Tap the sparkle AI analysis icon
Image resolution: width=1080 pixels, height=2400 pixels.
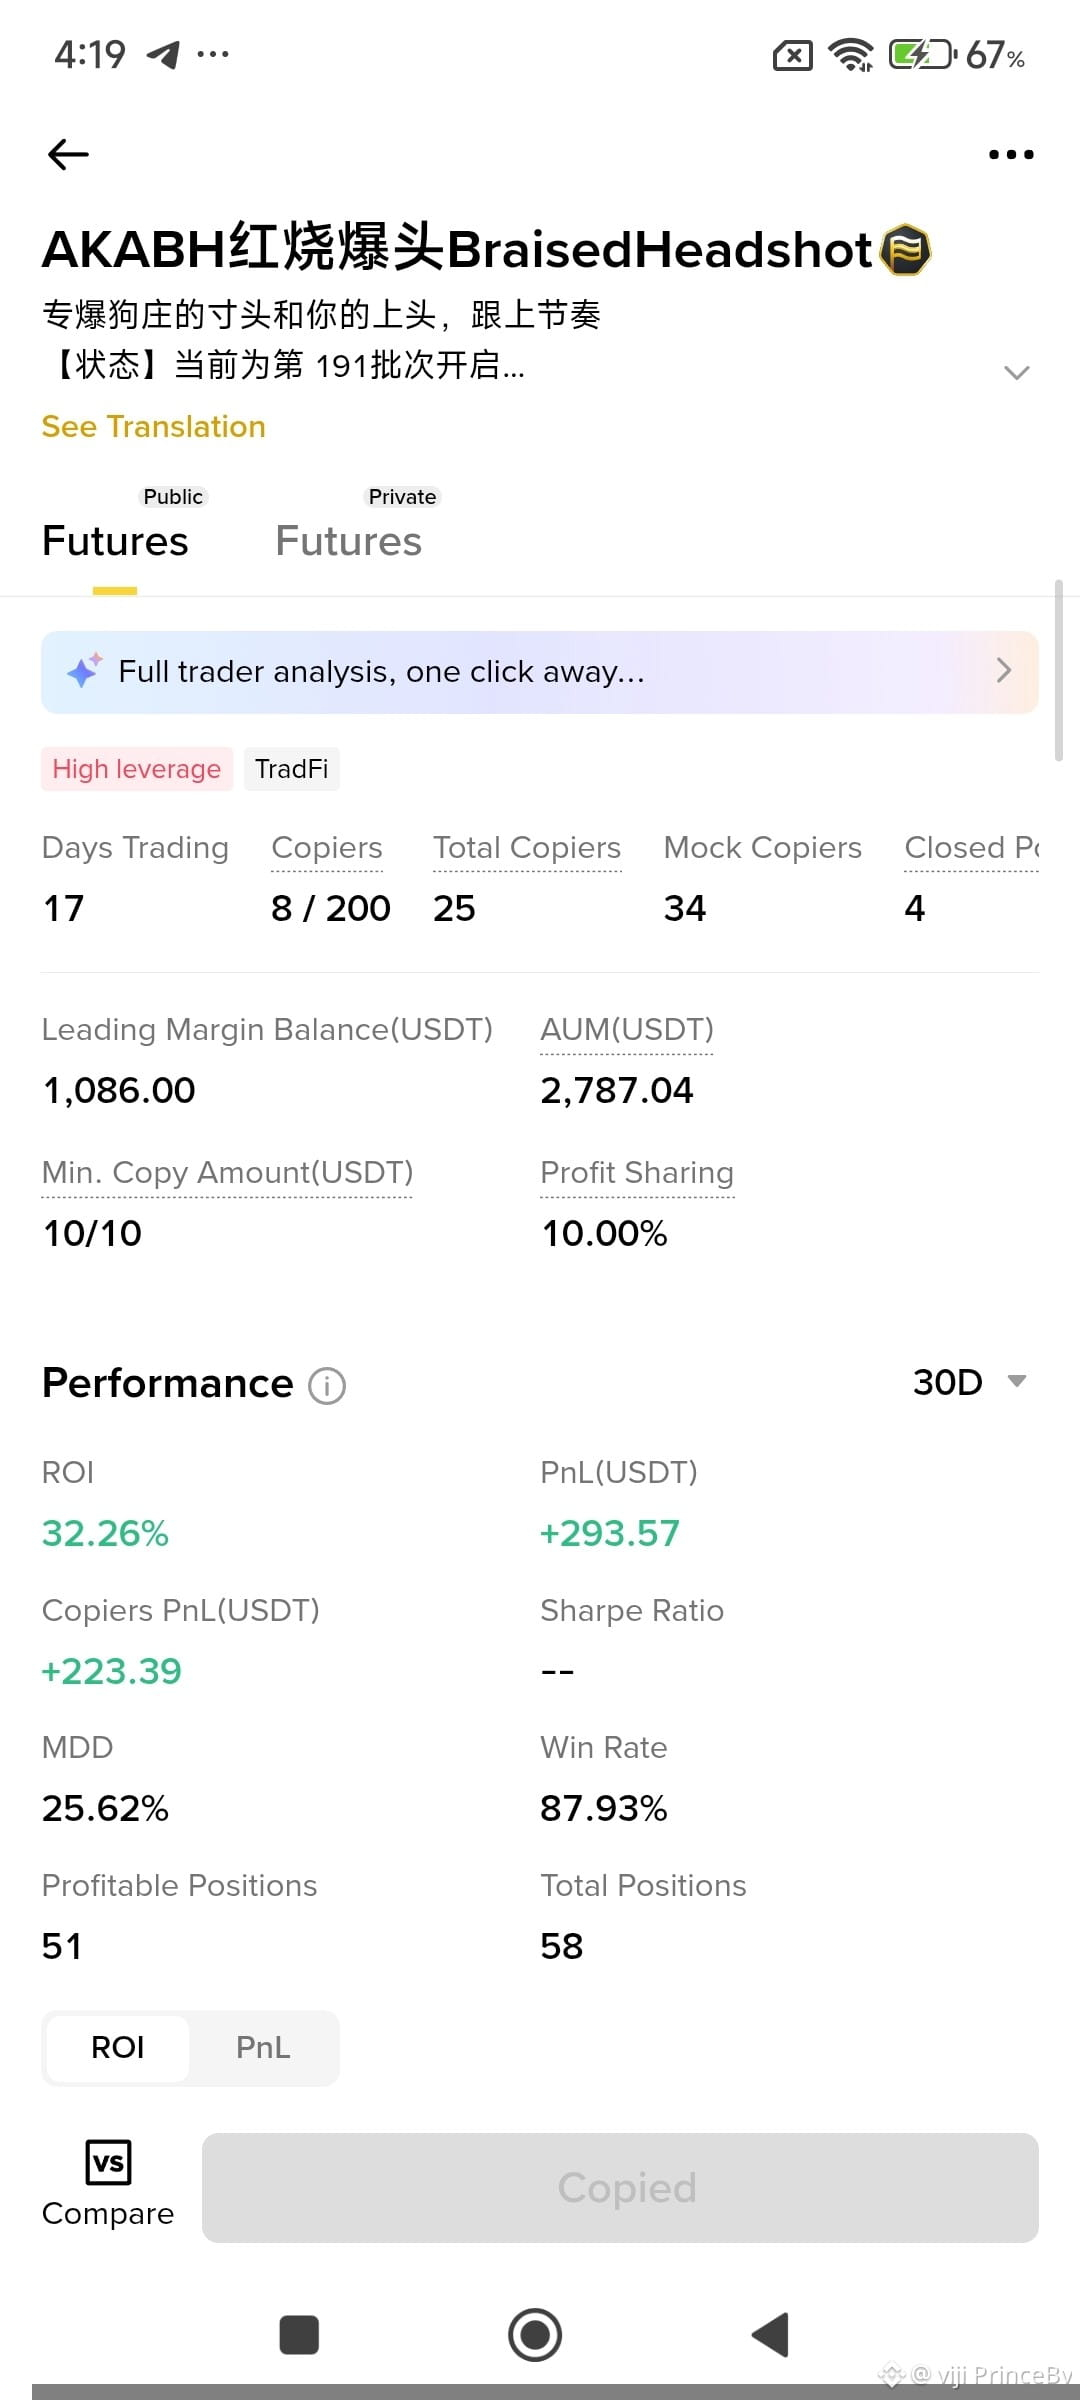(84, 671)
